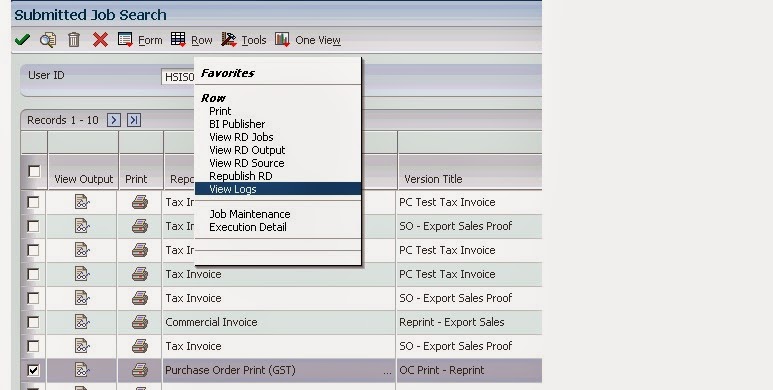Screen dimensions: 773x390
Task: View output icon for OC Print - Reprint row
Action: [x=82, y=370]
